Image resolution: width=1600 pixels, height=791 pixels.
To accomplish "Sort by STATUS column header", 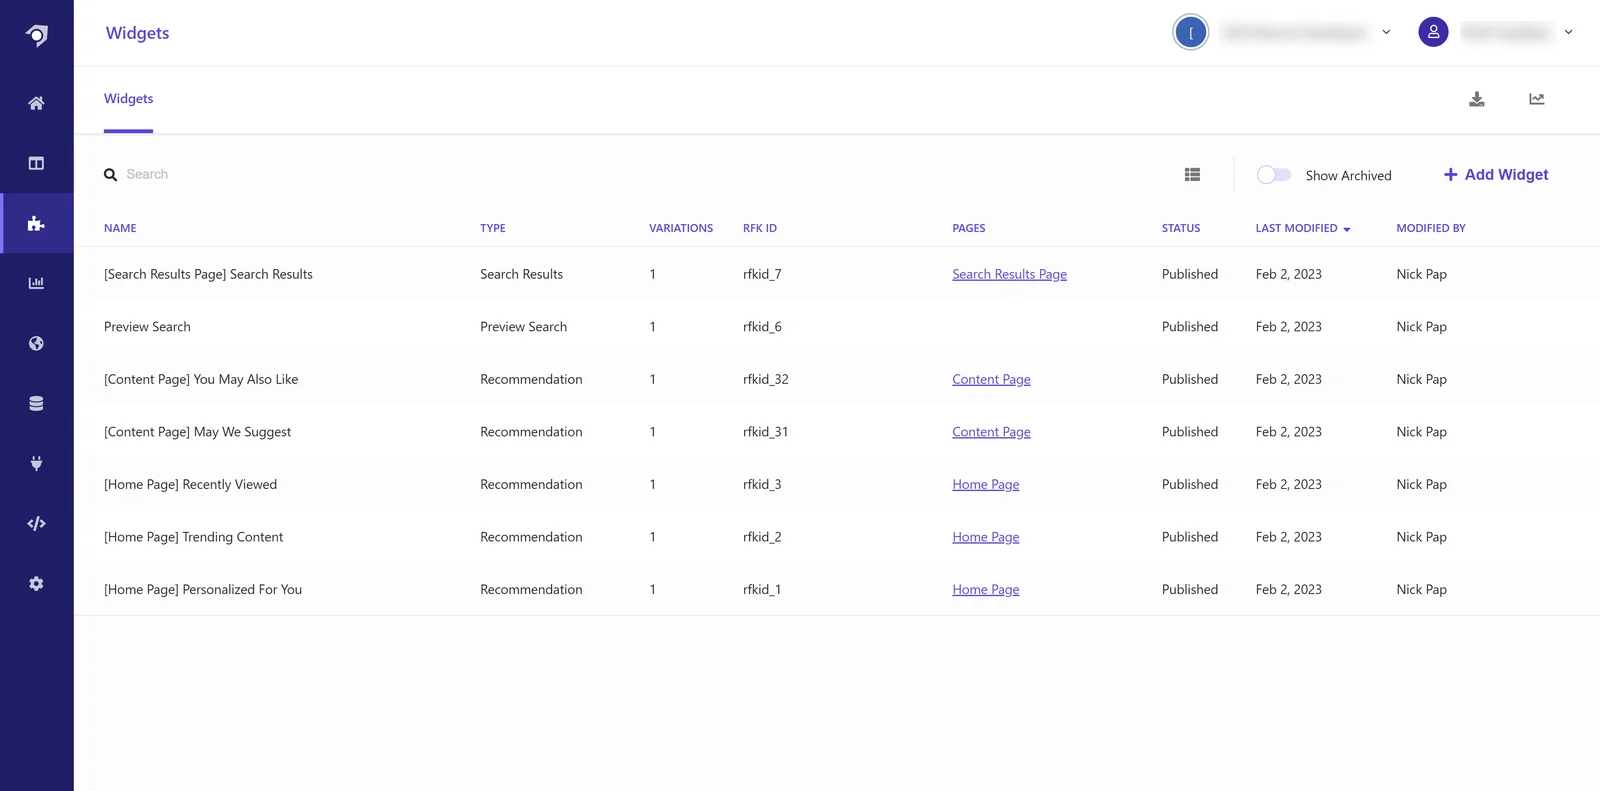I will [1181, 228].
